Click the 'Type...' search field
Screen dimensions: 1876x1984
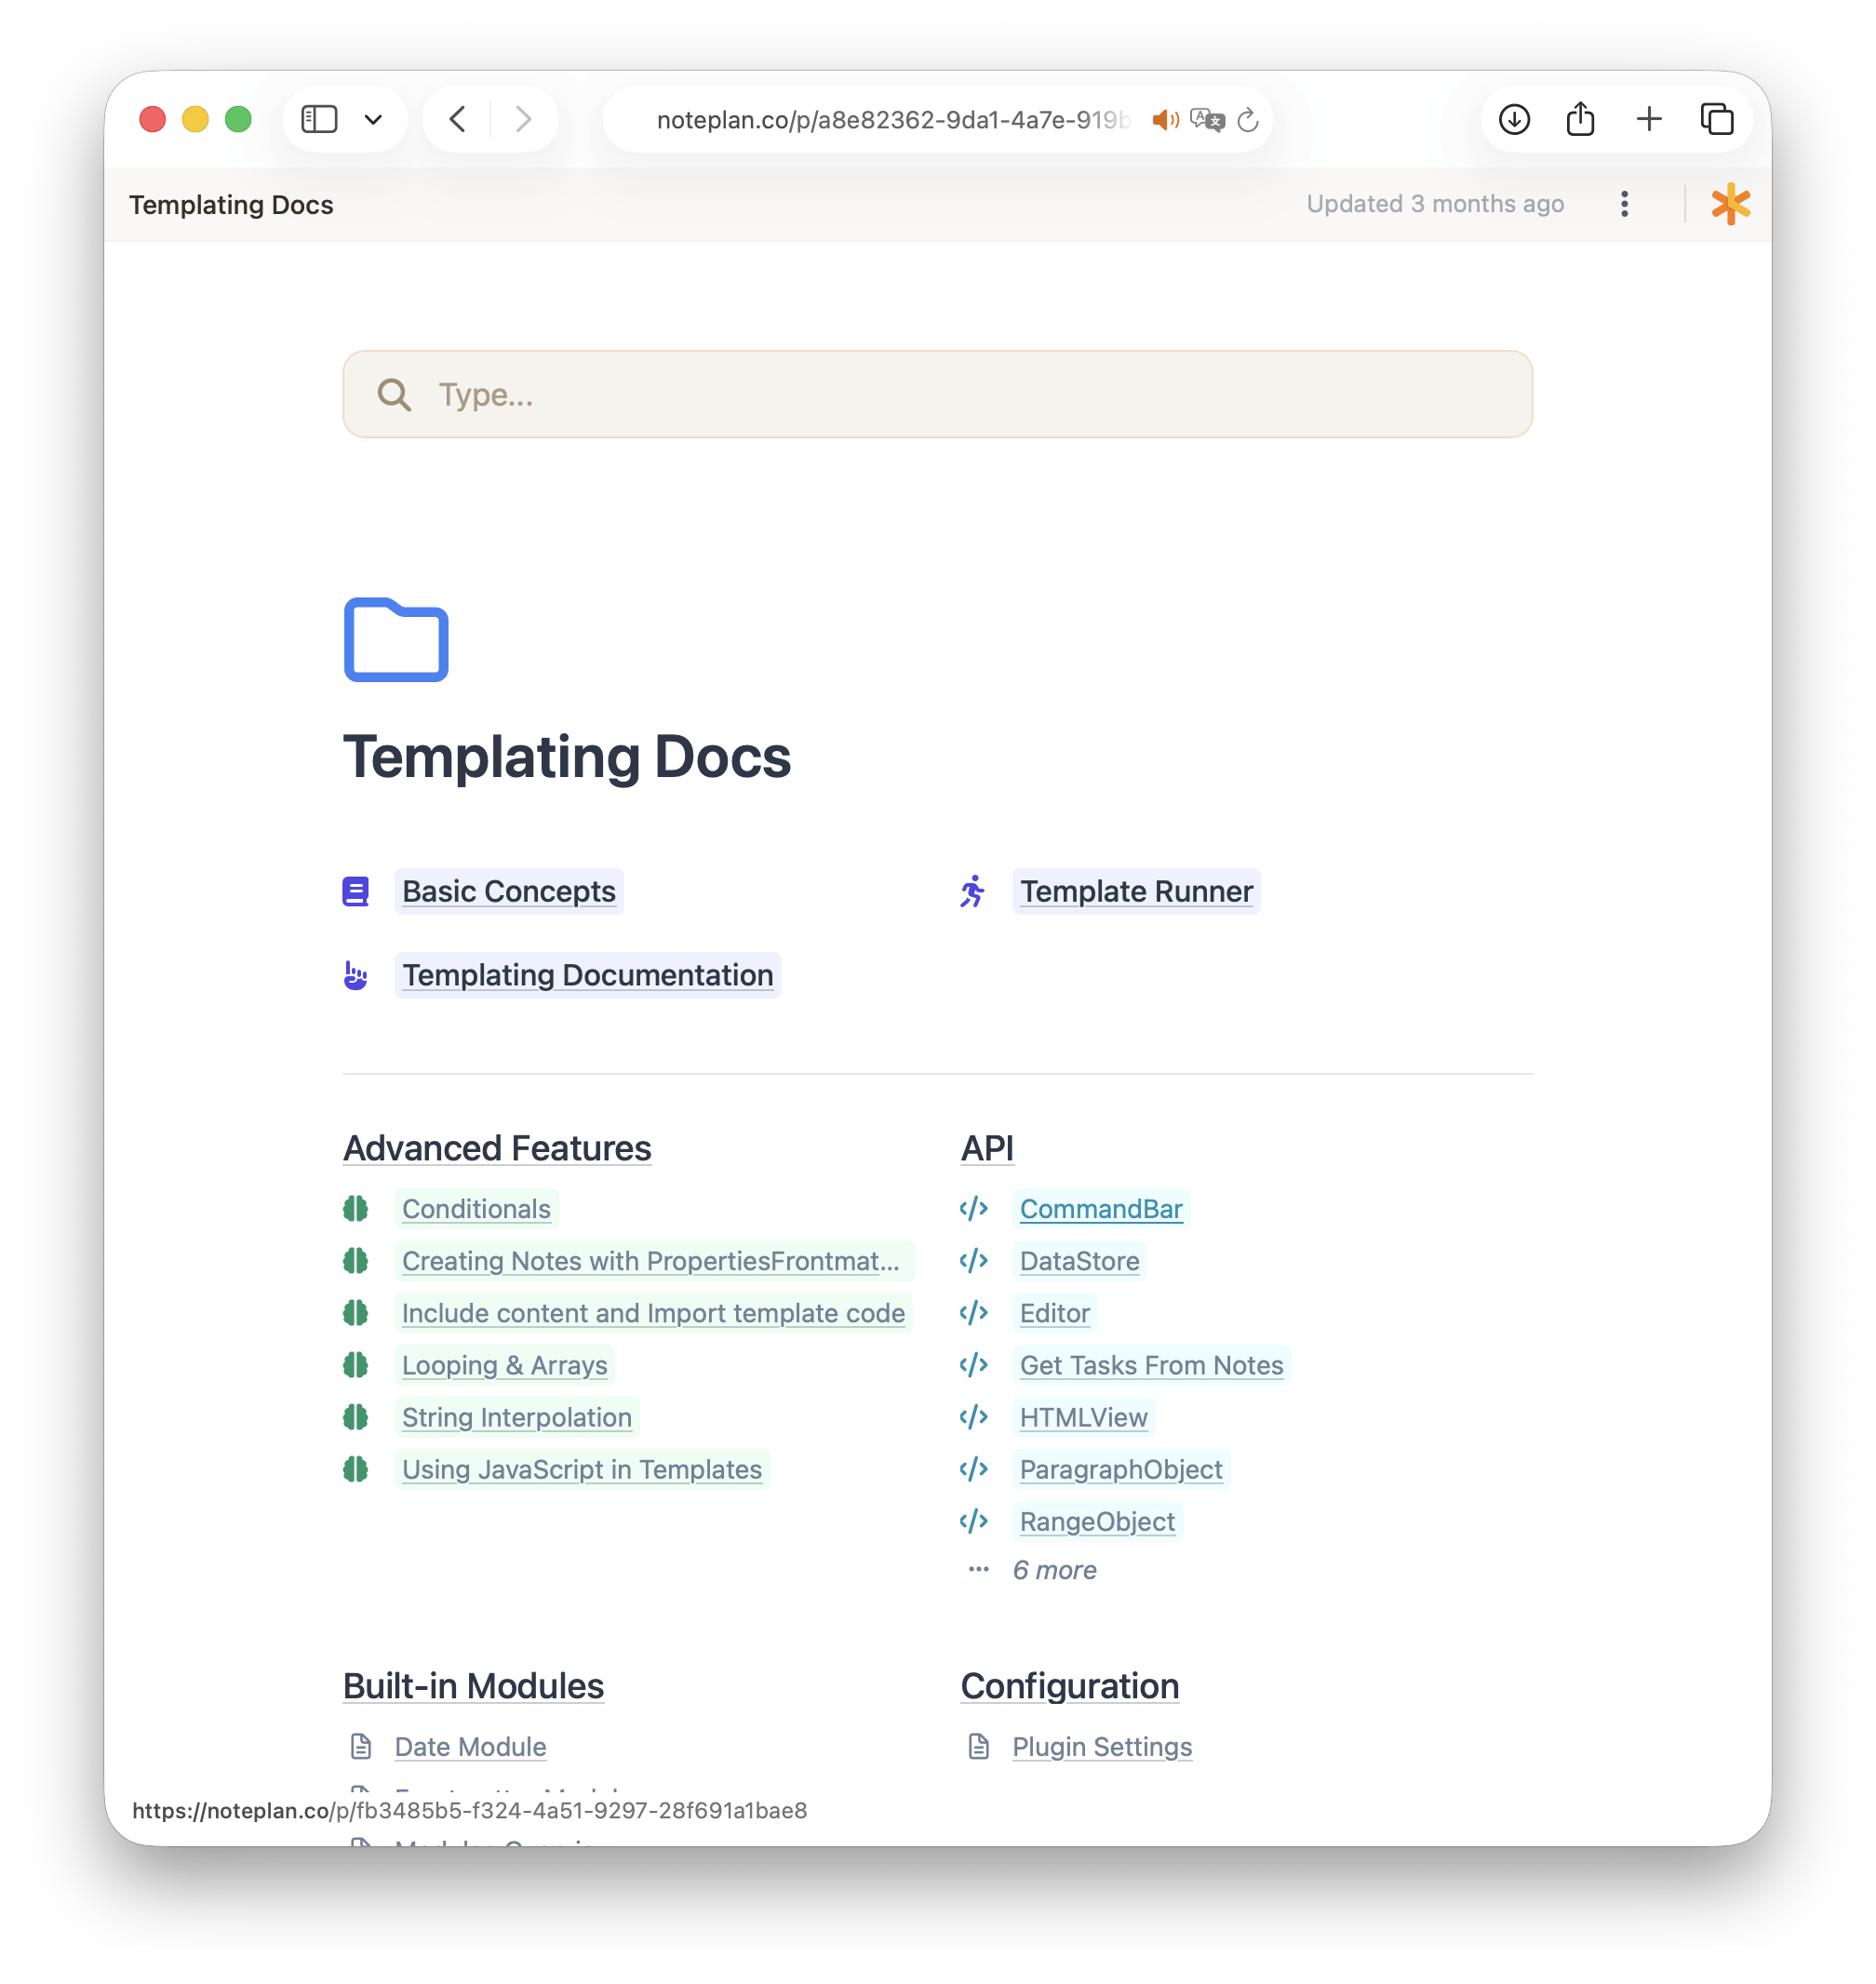pyautogui.click(x=937, y=394)
